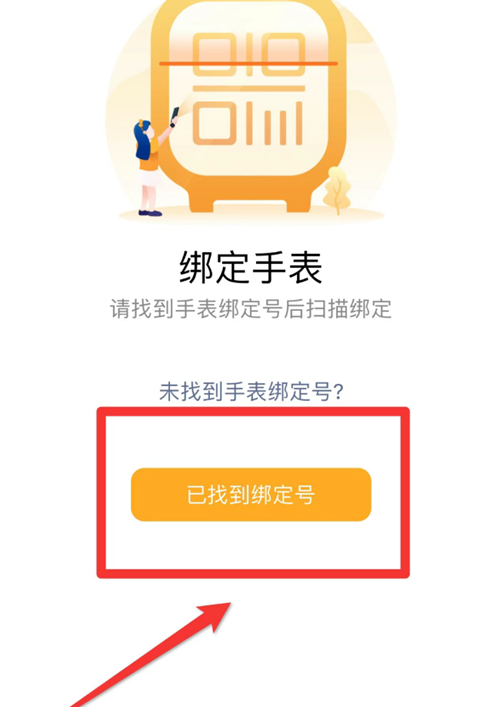This screenshot has width=480, height=707.
Task: Tap the orange scan line across the QR code
Action: 248,64
